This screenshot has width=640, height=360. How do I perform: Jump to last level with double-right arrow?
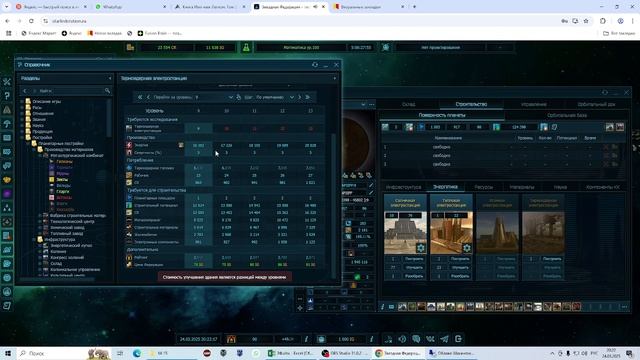pyautogui.click(x=308, y=97)
